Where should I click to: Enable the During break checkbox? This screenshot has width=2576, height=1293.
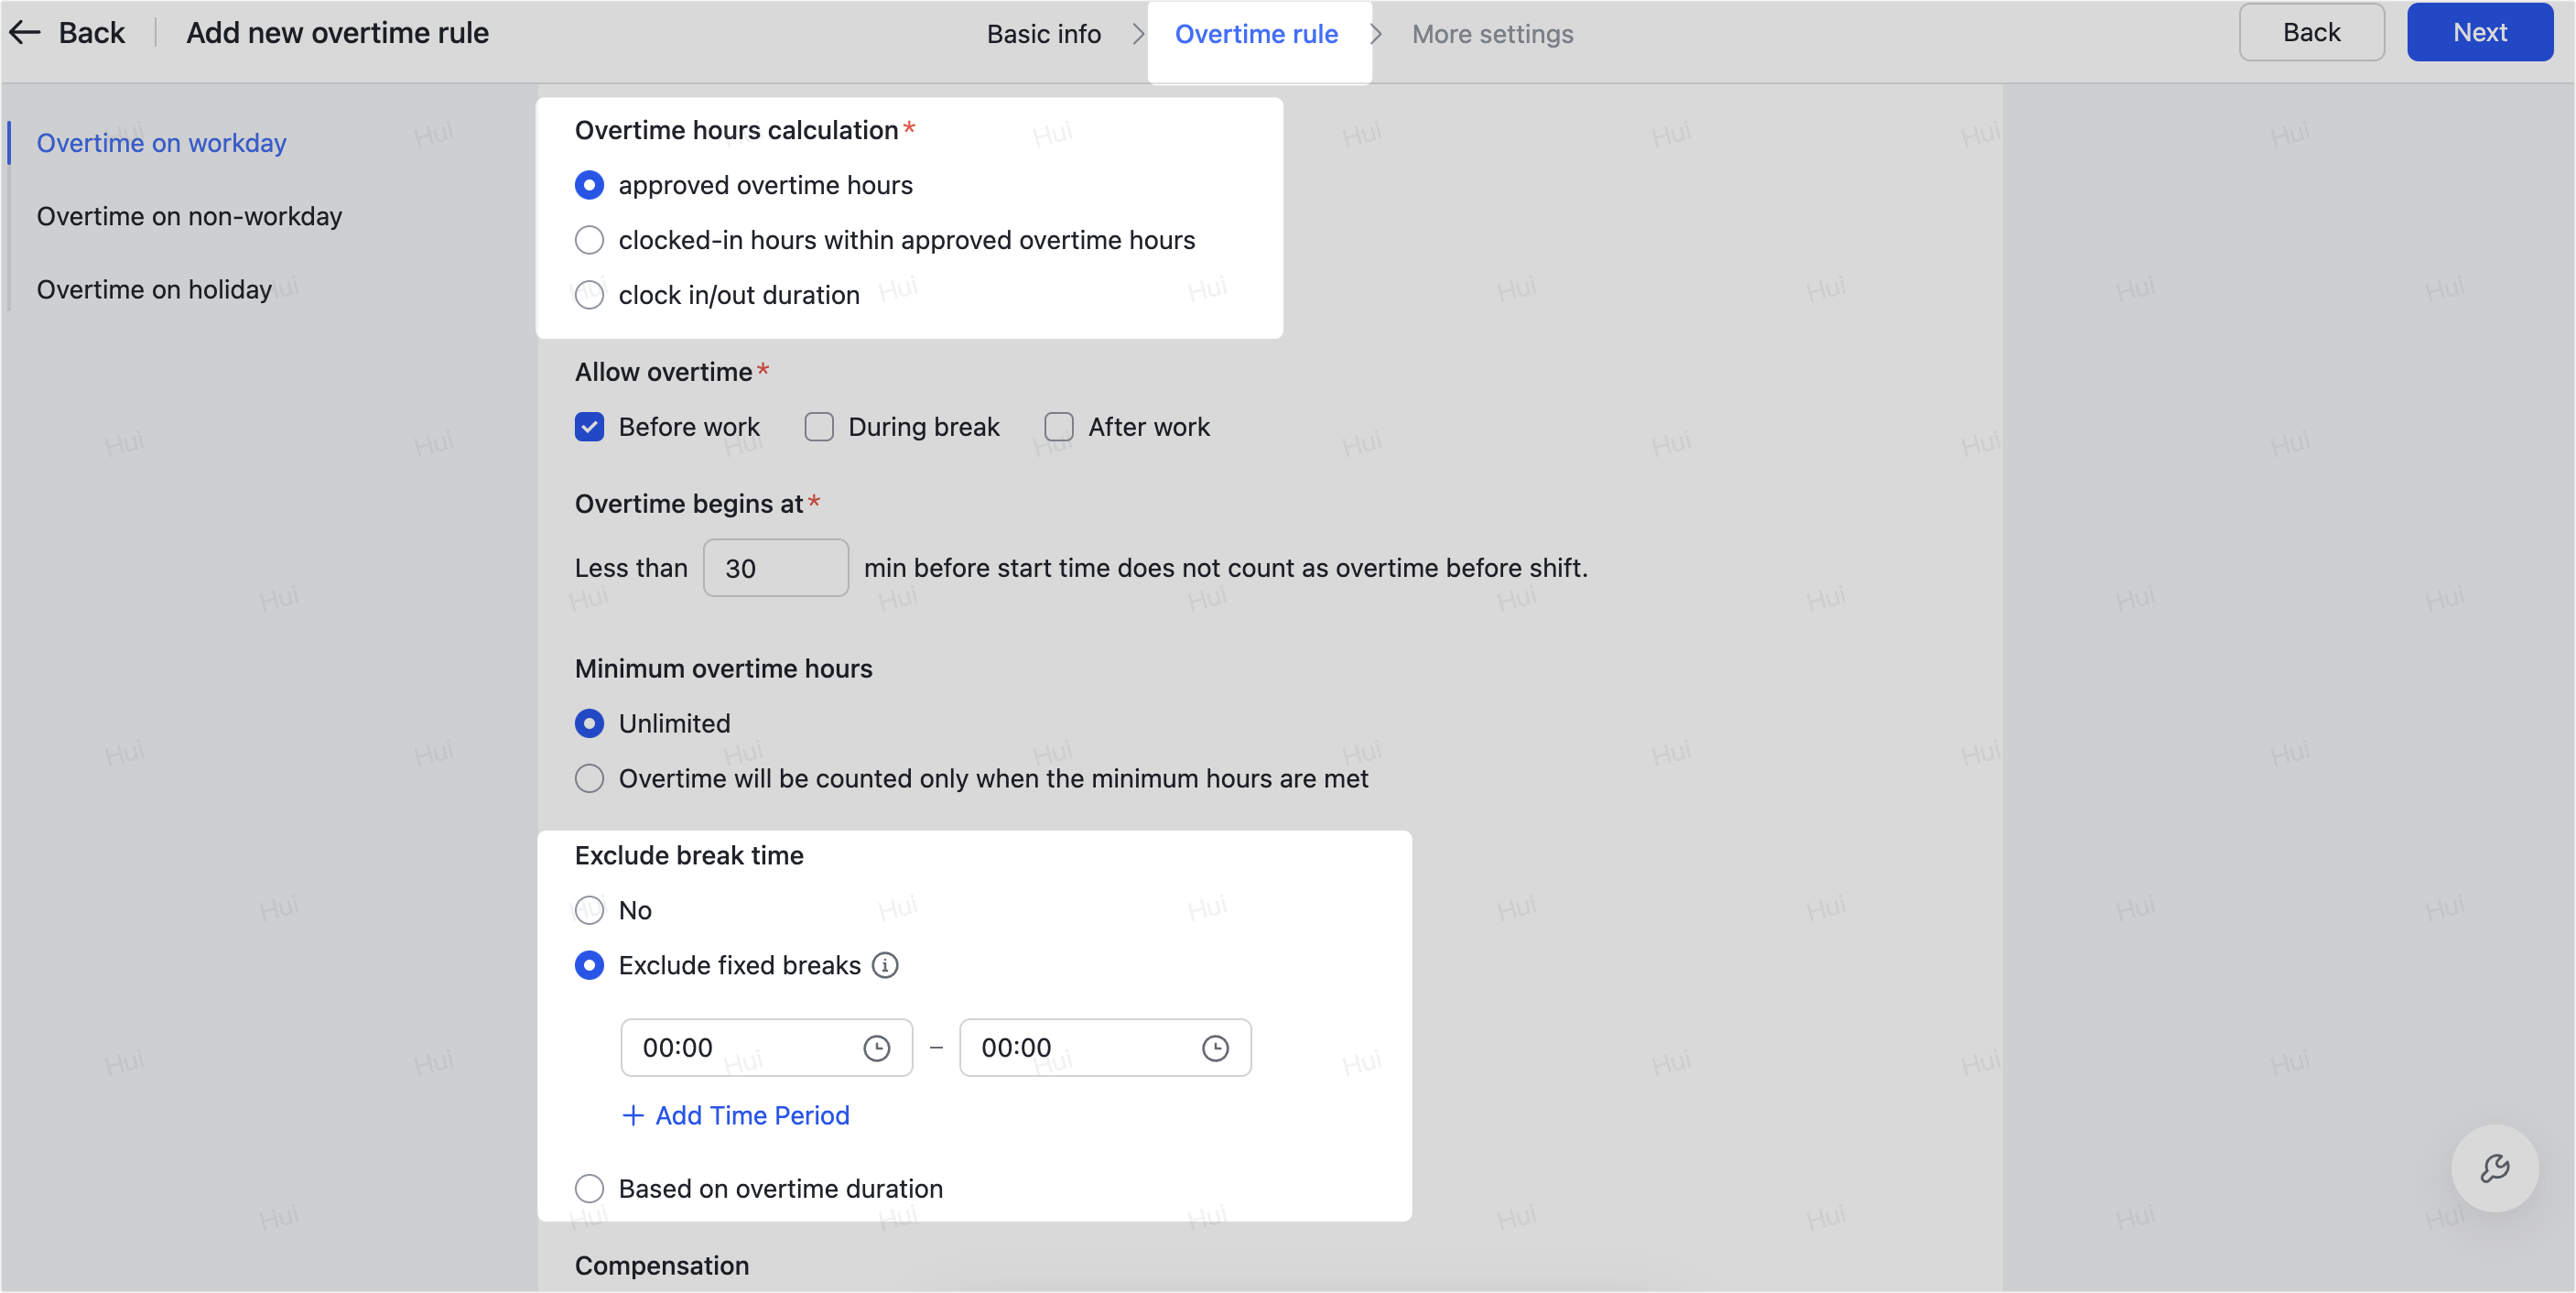(819, 426)
